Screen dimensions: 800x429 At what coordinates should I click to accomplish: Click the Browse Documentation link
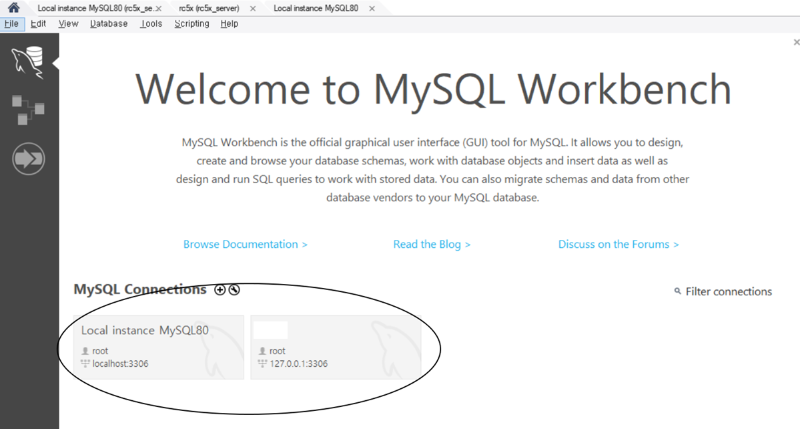coord(245,244)
